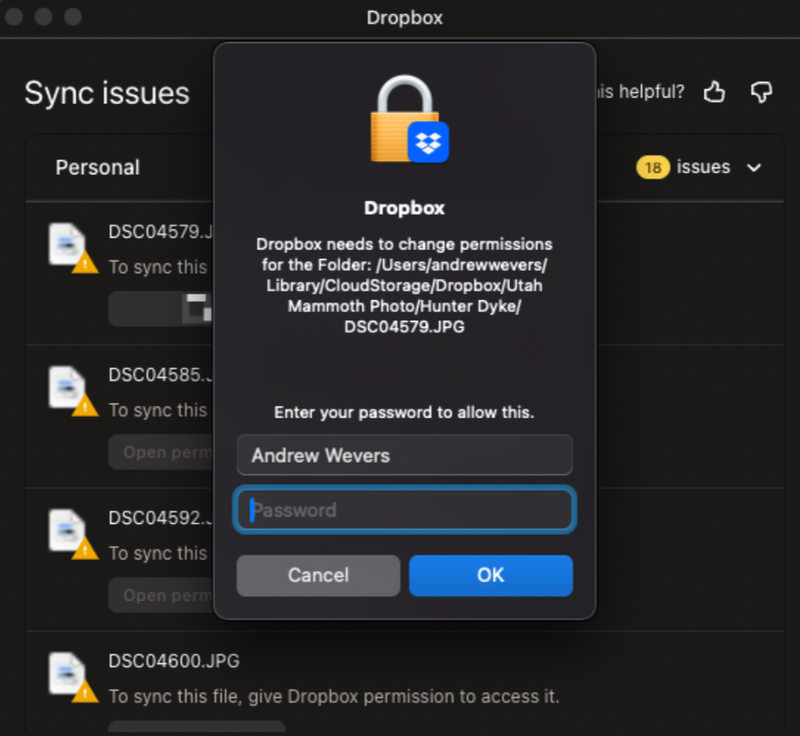This screenshot has width=800, height=736.
Task: Click the thumbs up feedback icon
Action: click(x=714, y=92)
